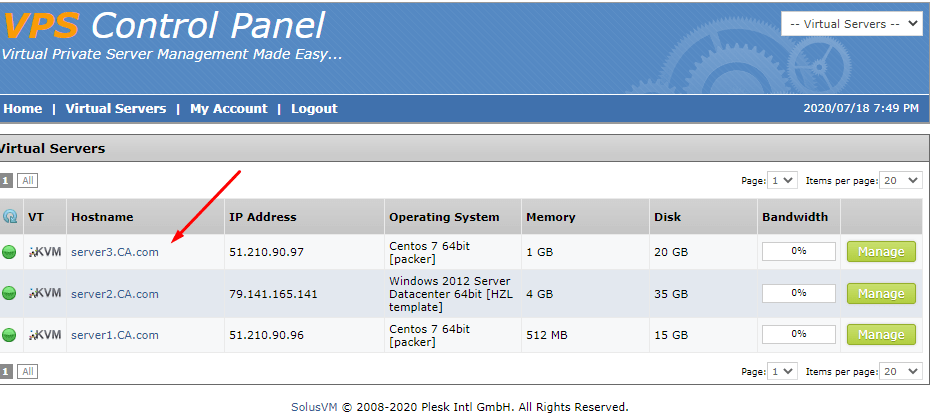Click the refresh icon in table header
Viewport: 930px width, 419px height.
(10, 217)
